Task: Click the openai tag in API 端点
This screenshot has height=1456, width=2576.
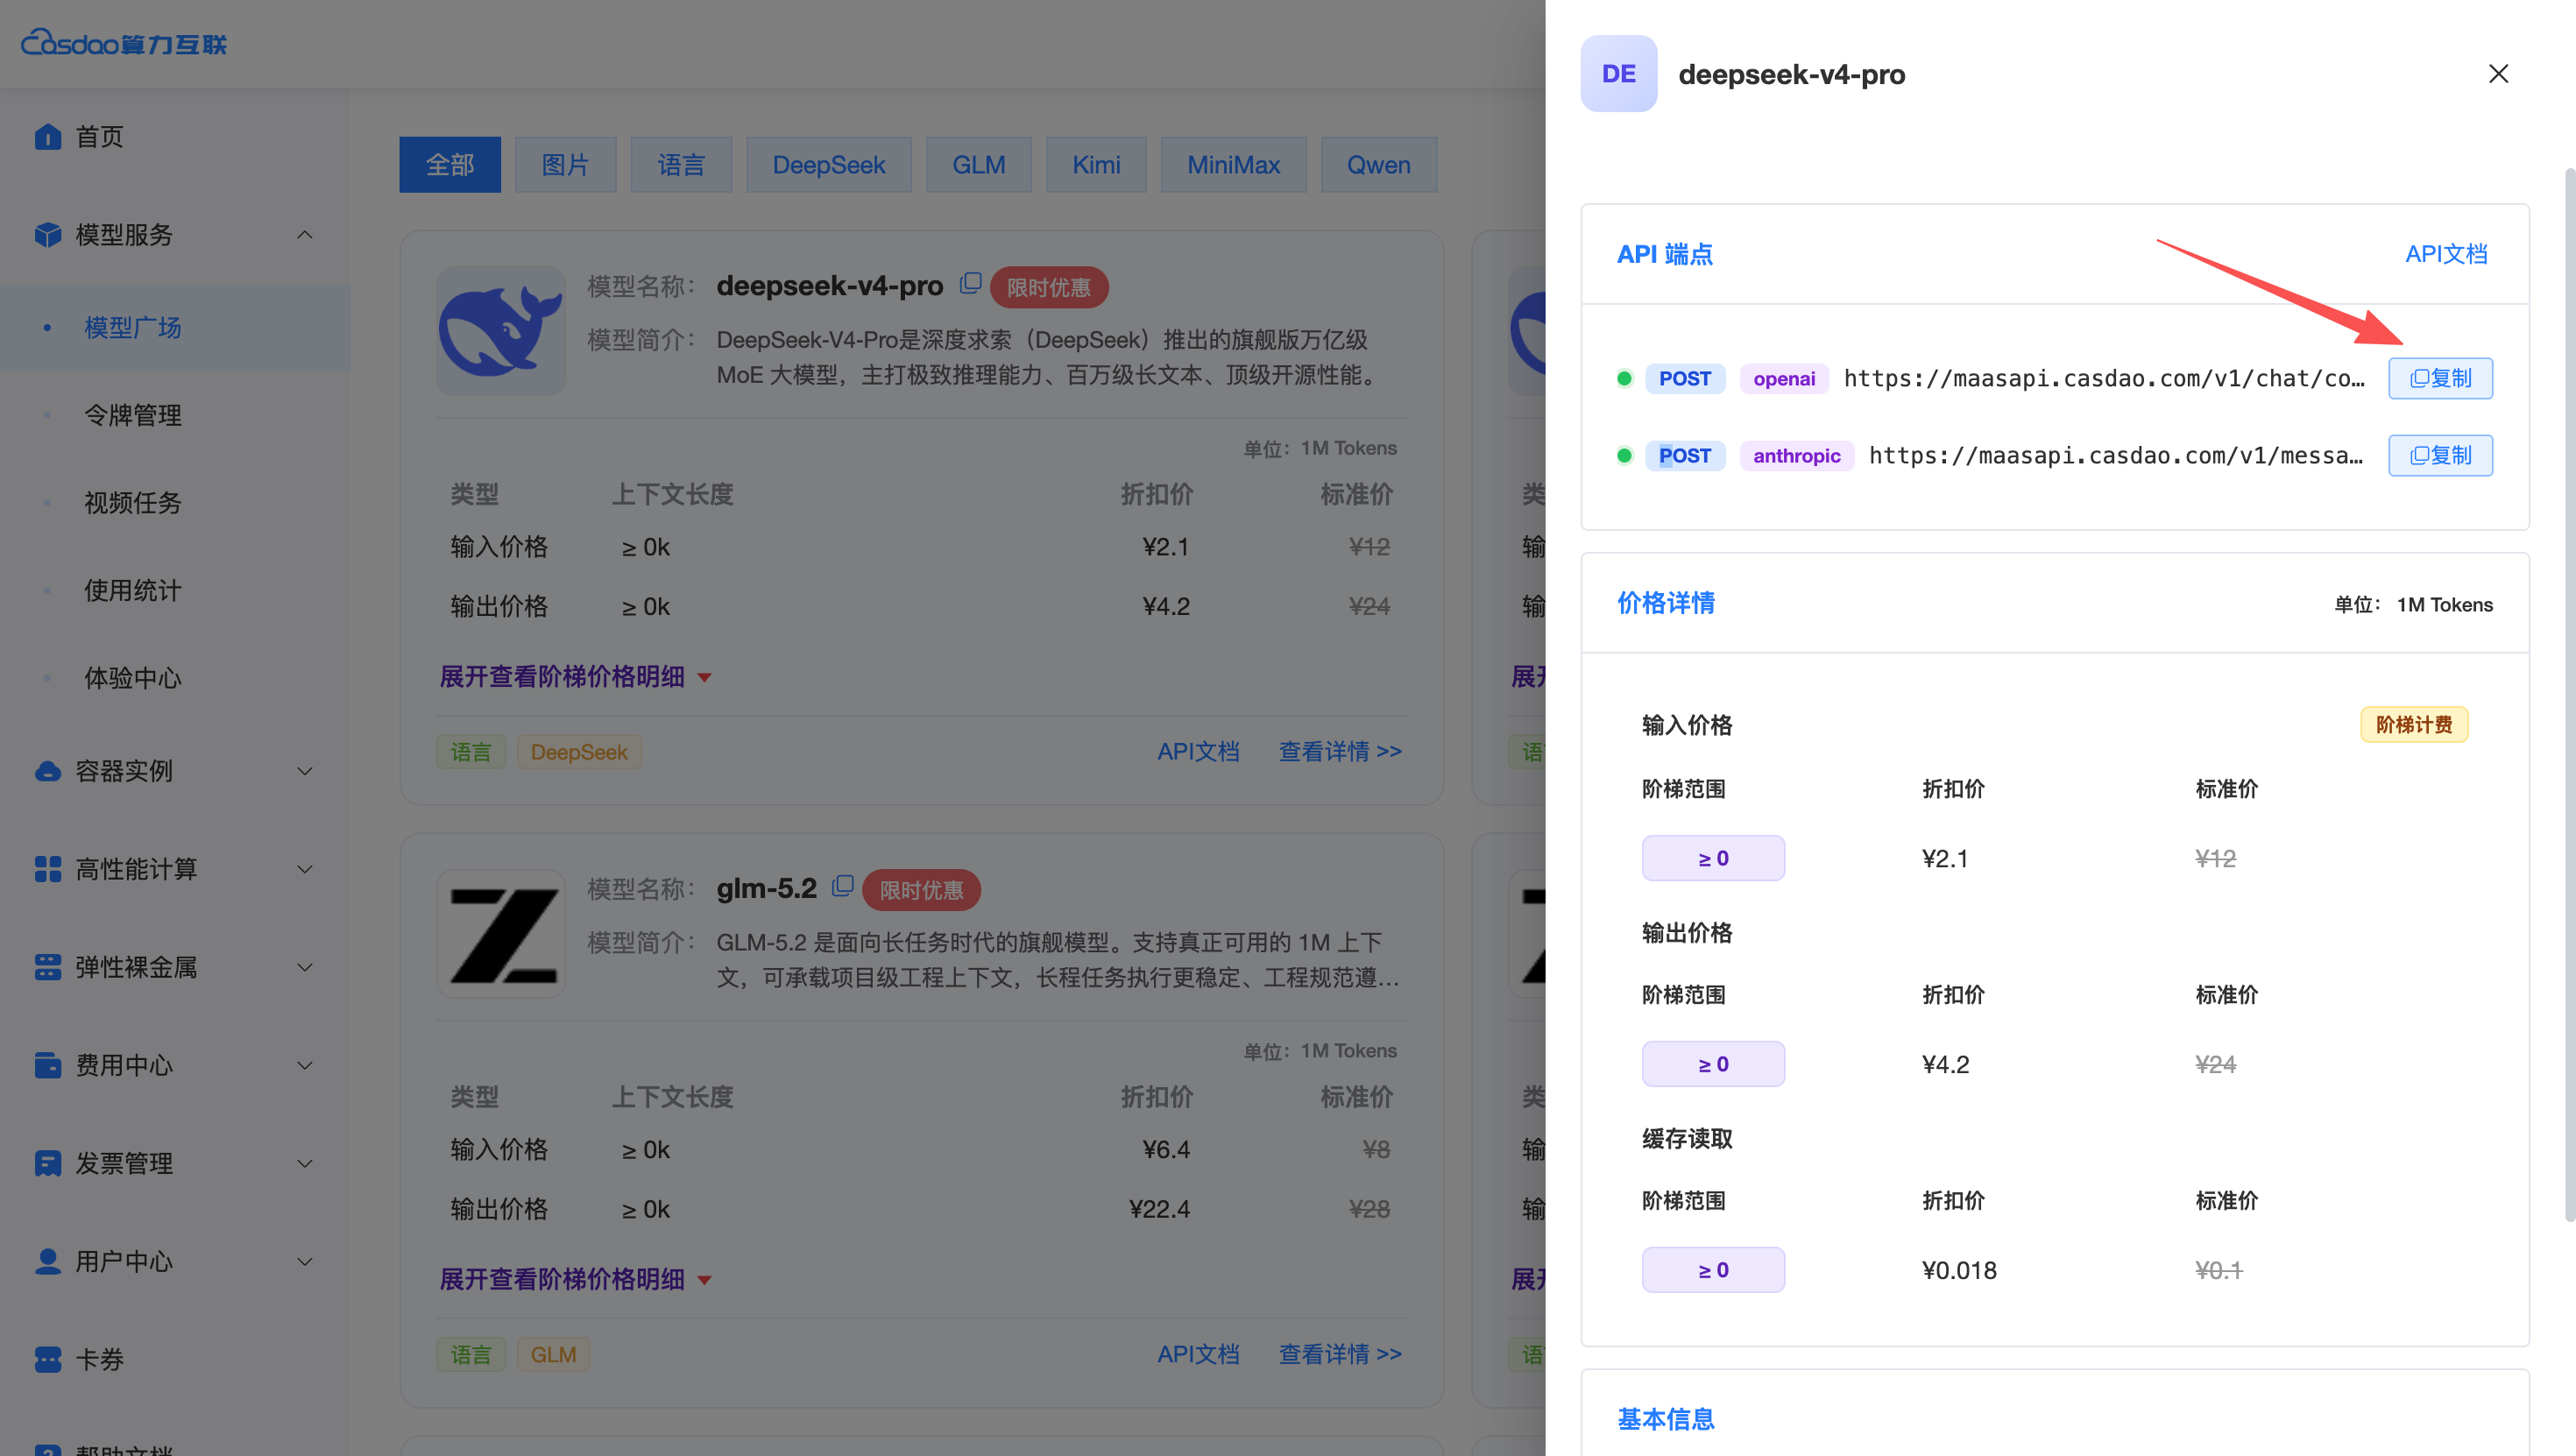Action: click(1784, 378)
